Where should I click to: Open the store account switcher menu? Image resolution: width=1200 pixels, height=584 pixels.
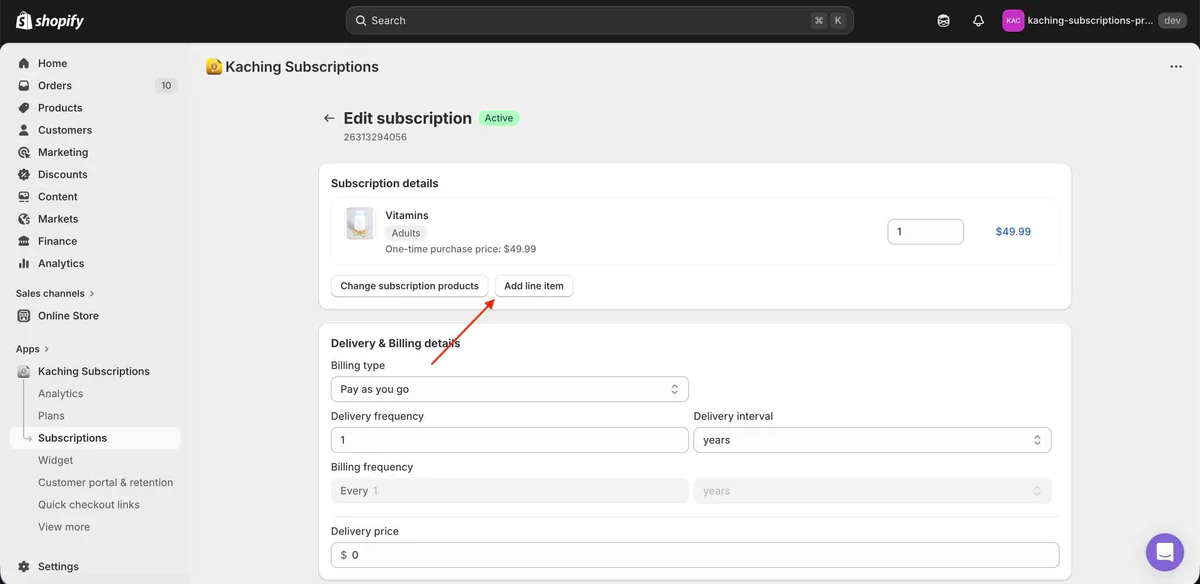(x=1094, y=20)
